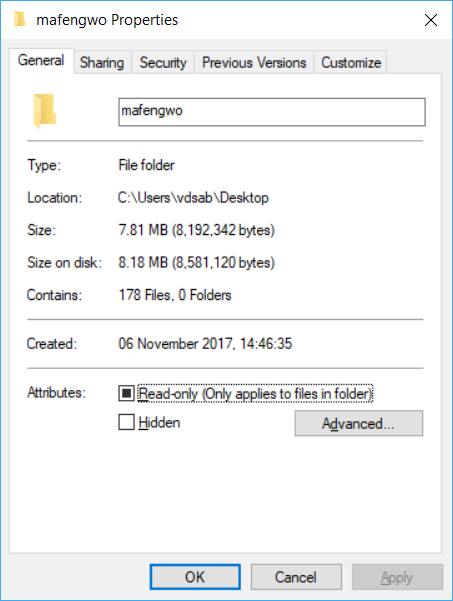Switch to the Security tab
The height and width of the screenshot is (601, 453).
pos(163,62)
